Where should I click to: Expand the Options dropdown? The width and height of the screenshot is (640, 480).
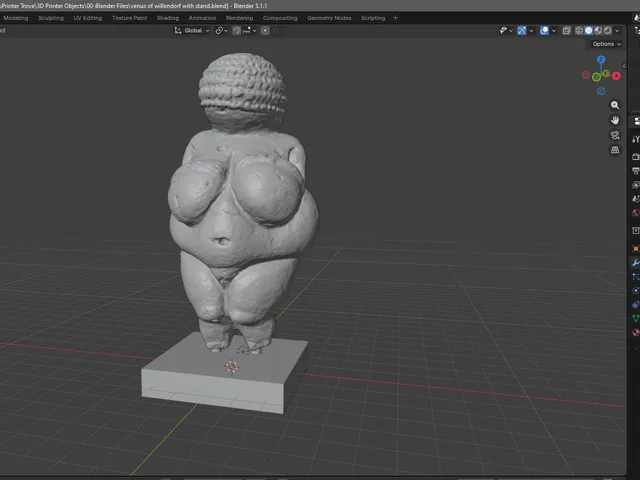point(607,44)
